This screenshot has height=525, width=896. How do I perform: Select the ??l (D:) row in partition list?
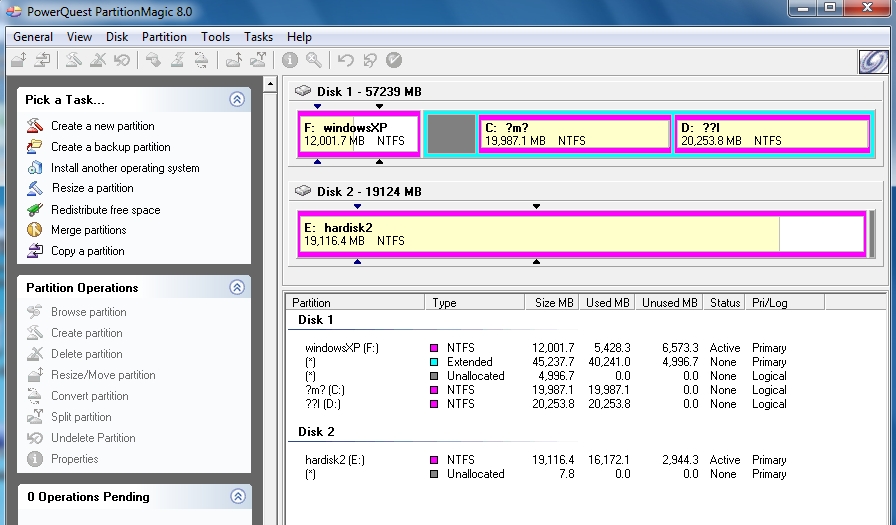(x=546, y=404)
